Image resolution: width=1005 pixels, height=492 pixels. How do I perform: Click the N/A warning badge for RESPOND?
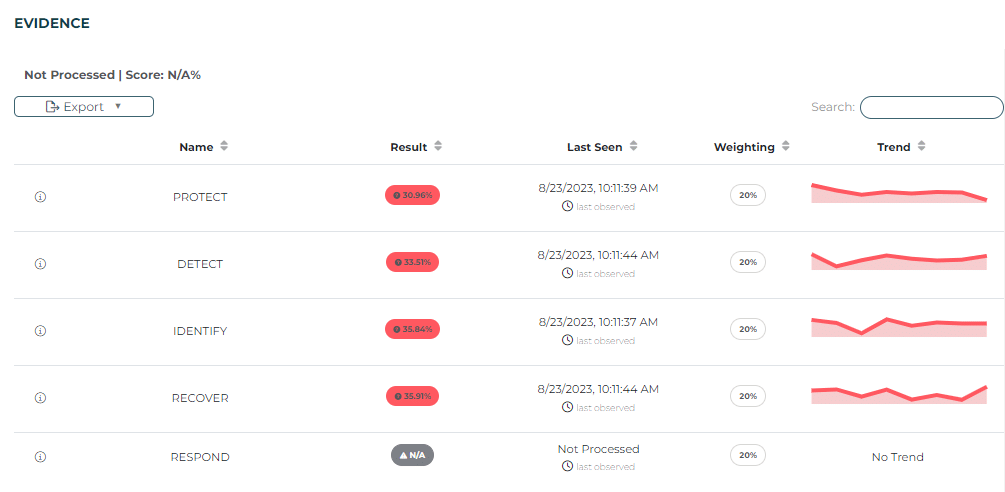pos(412,455)
